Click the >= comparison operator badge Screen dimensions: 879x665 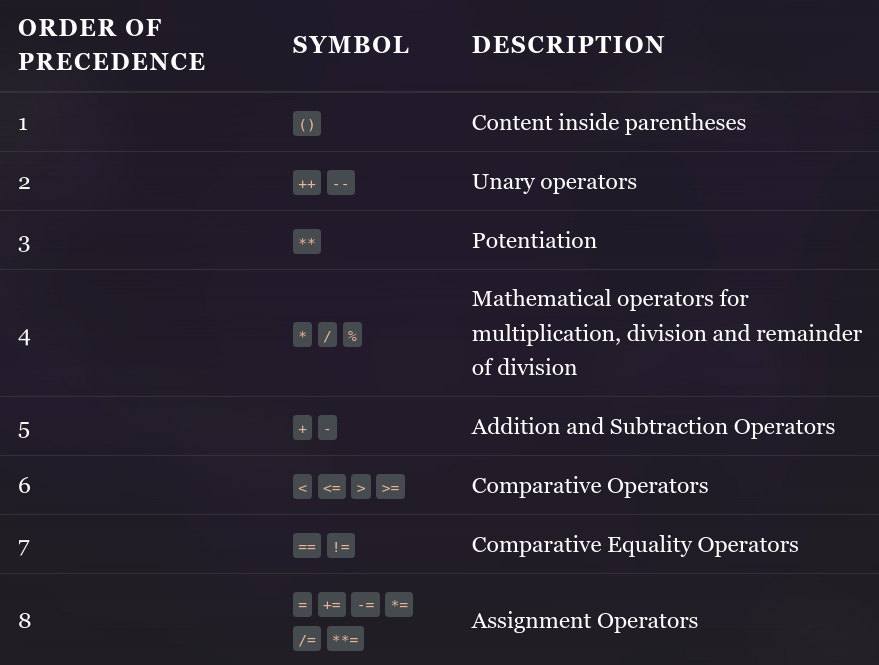390,487
